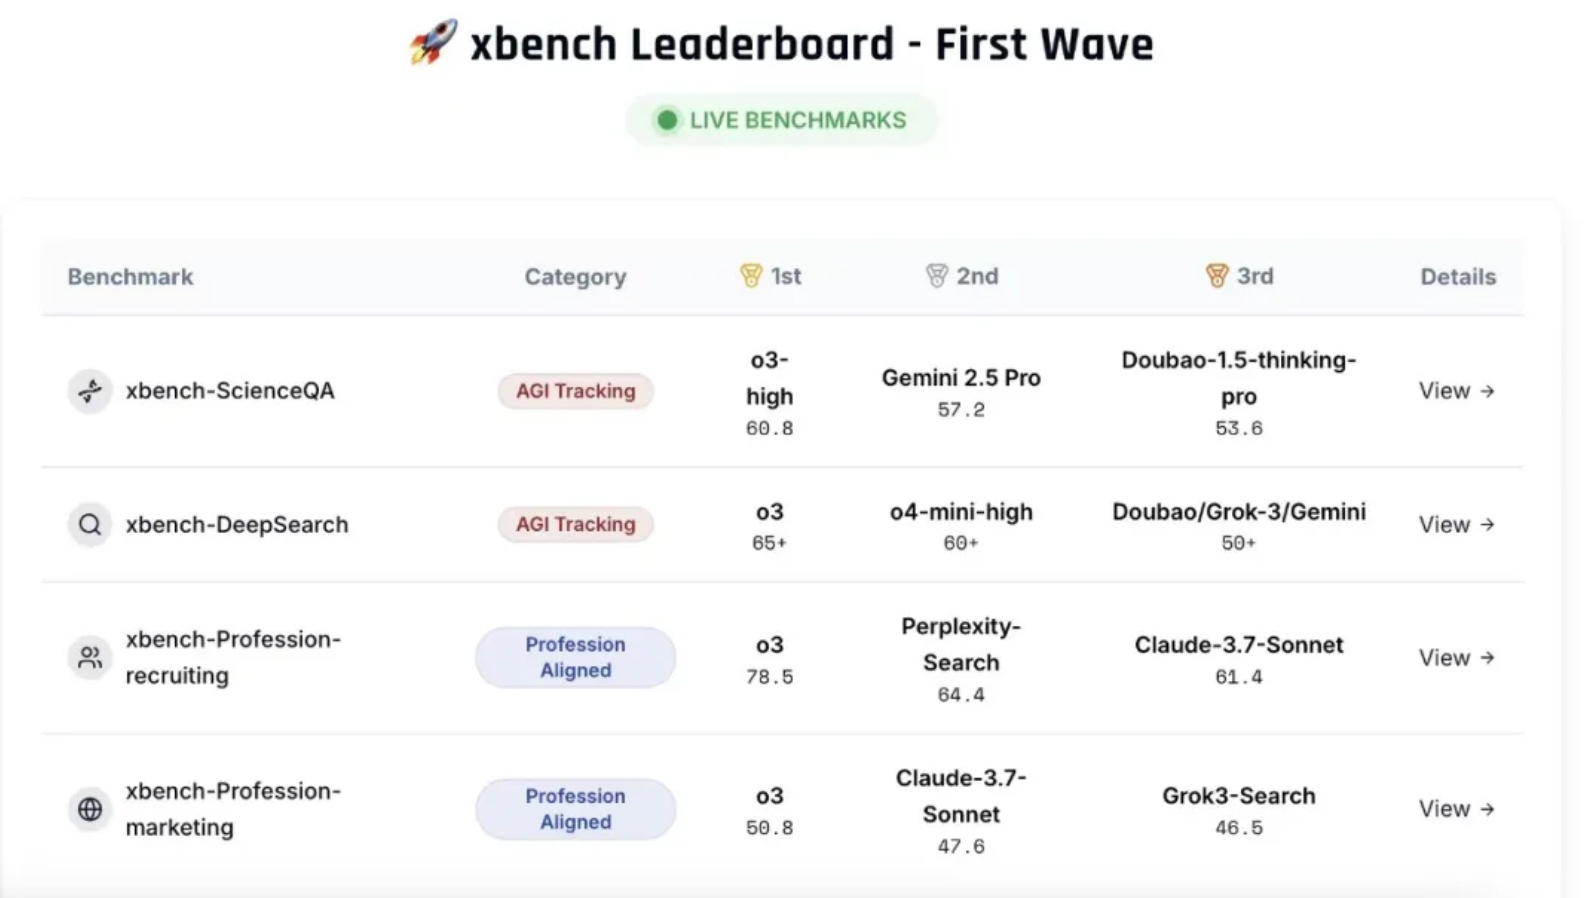This screenshot has height=898, width=1596.
Task: Click the xbench-ScienceQA sparkle icon
Action: coord(90,391)
